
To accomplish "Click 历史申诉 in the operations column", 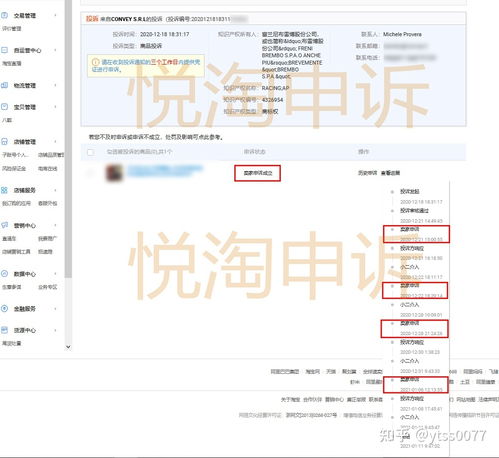I will point(368,173).
